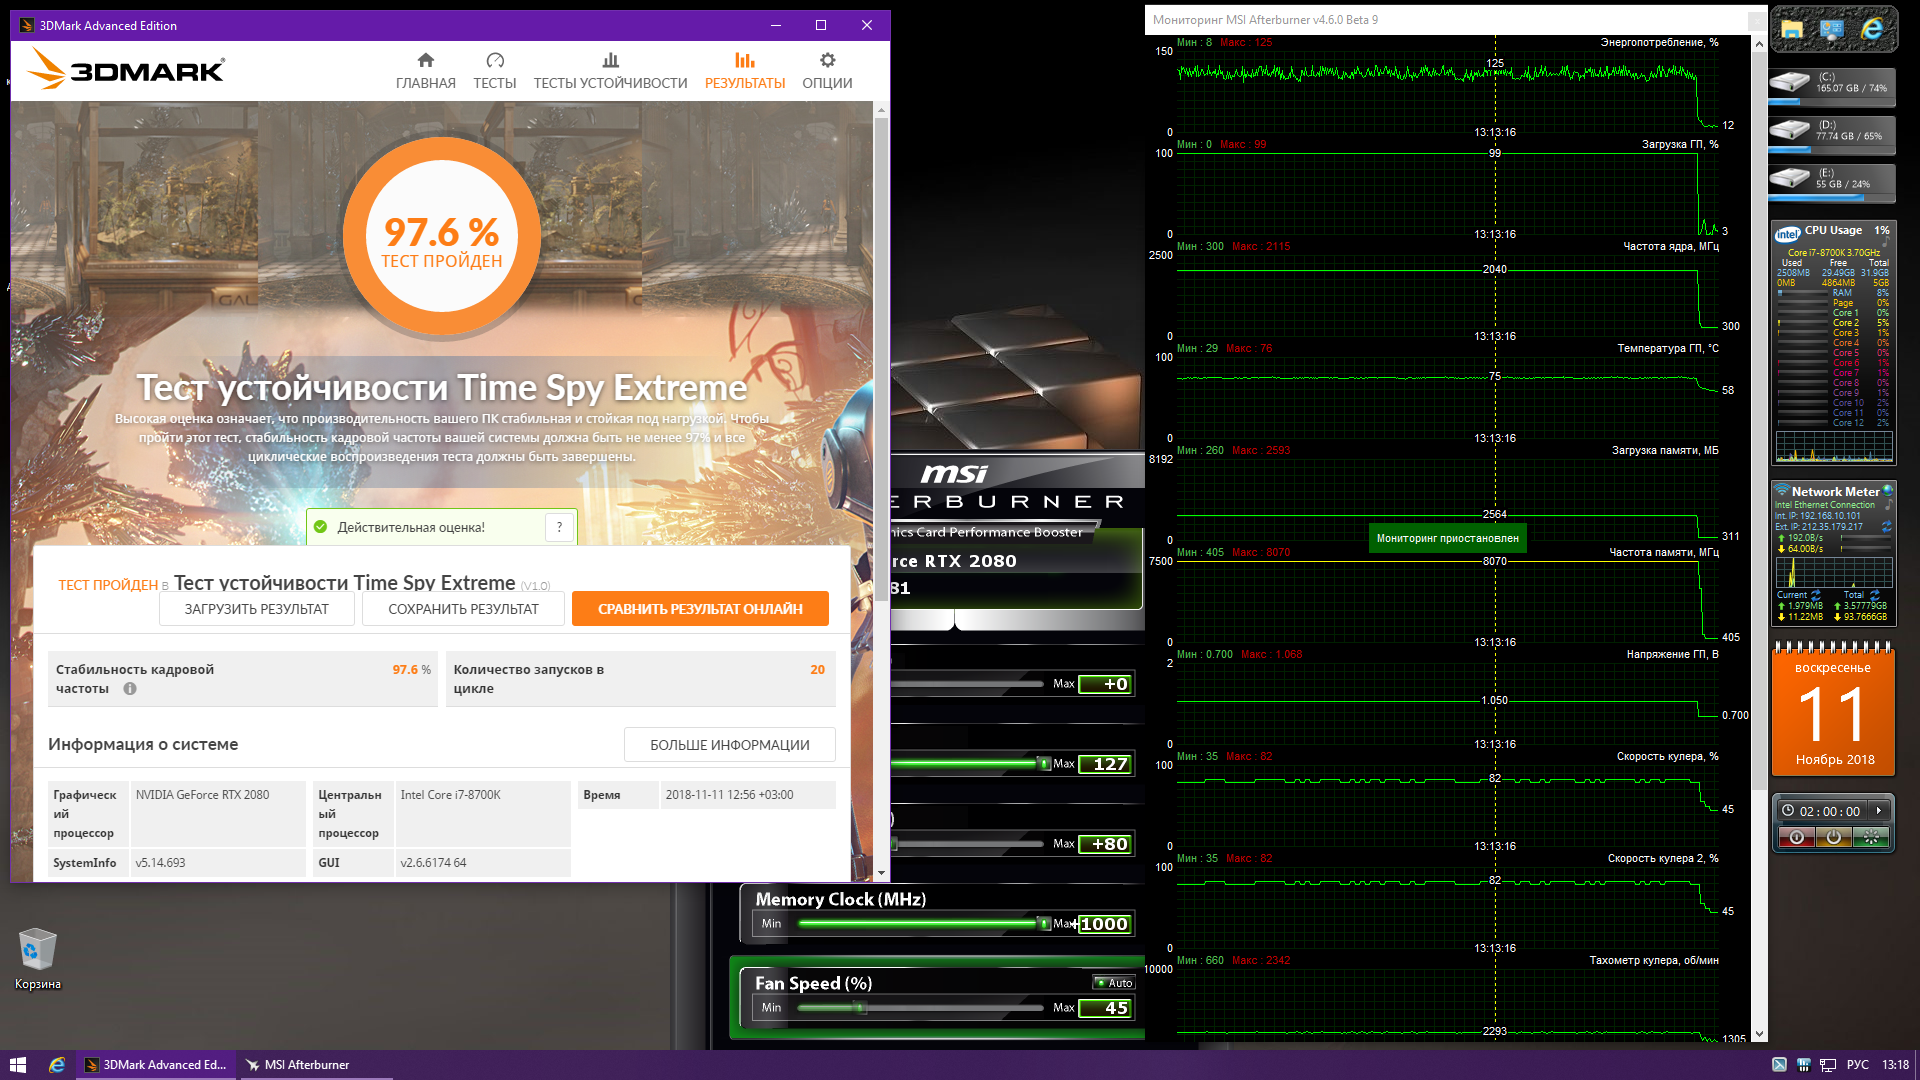Toggle the Fan Speed Auto checkbox
Screen dimensions: 1920x1080
tap(1113, 983)
